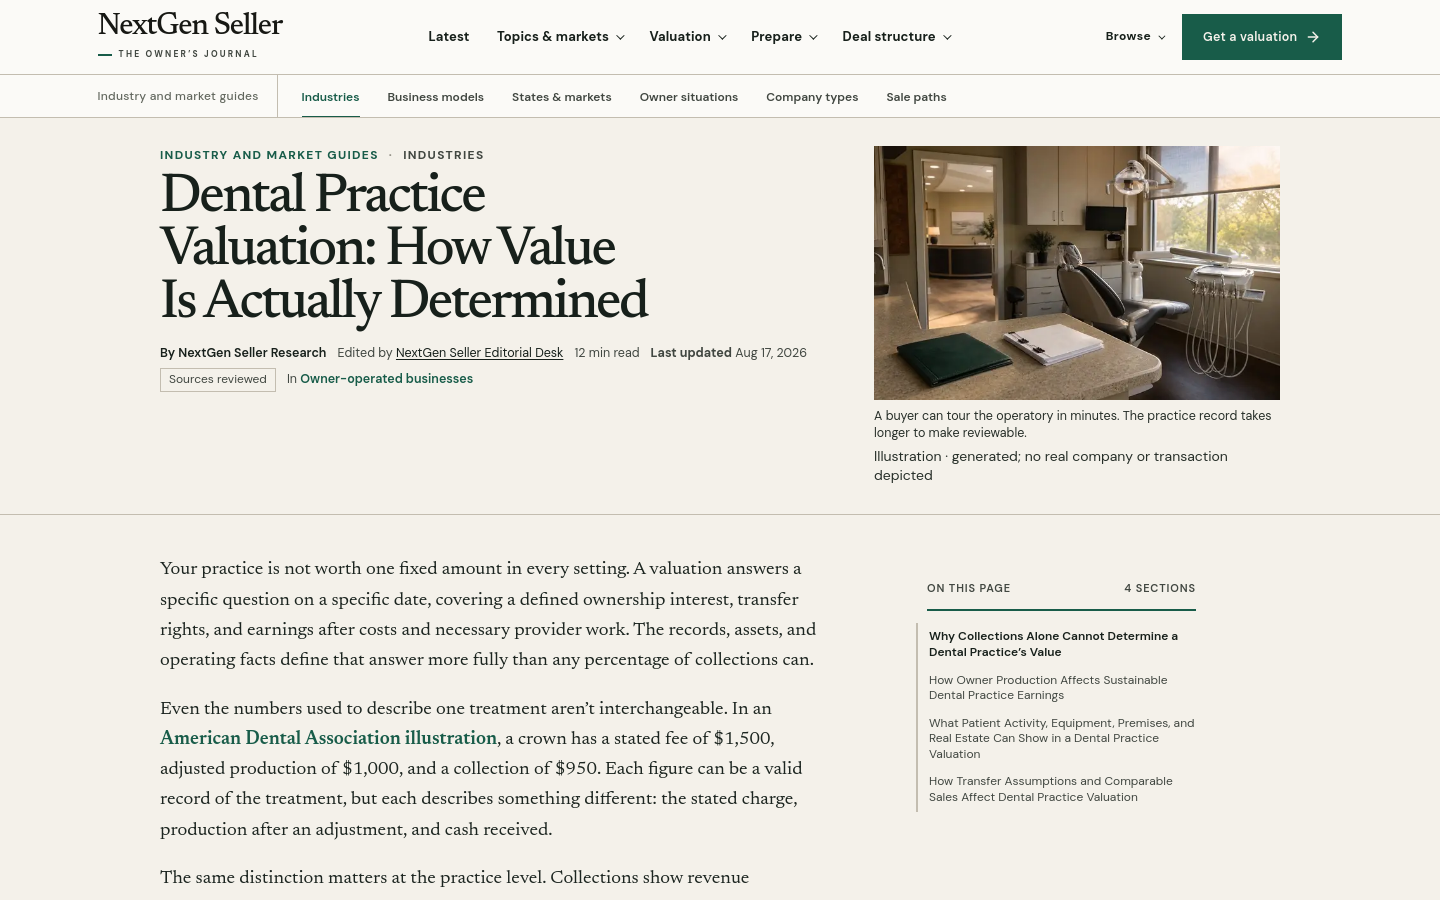Open the Company types tab

point(812,97)
